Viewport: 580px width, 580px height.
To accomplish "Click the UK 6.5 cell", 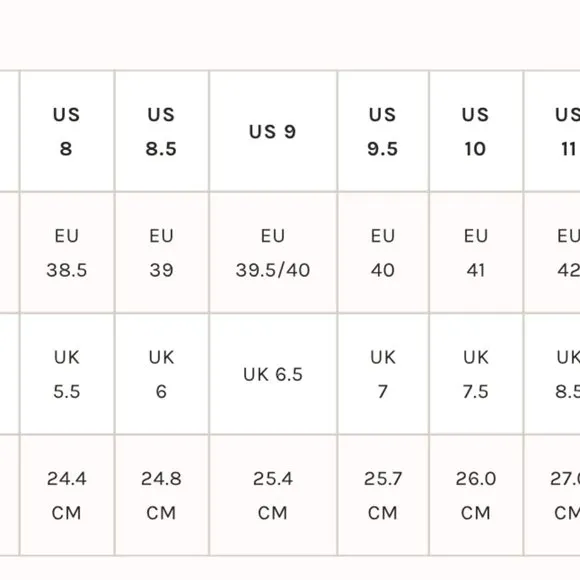I will [x=273, y=374].
